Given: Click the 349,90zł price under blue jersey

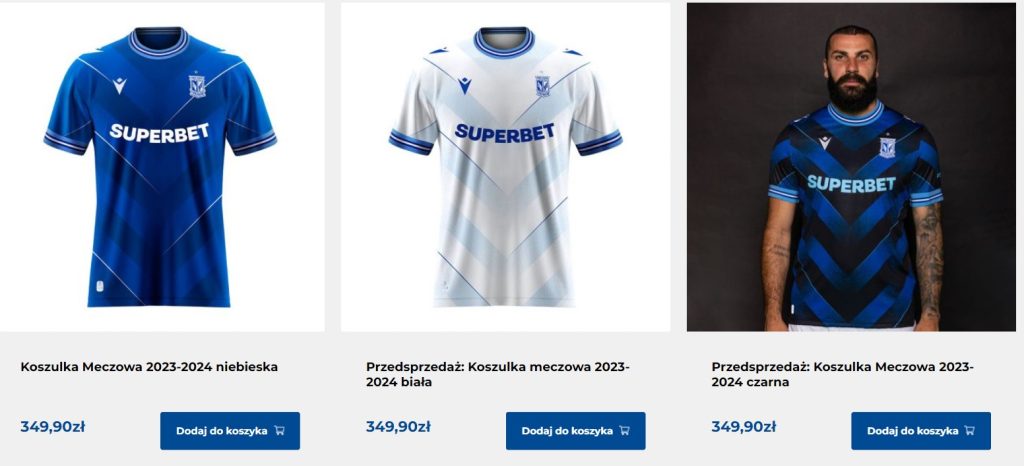Looking at the screenshot, I should (52, 427).
